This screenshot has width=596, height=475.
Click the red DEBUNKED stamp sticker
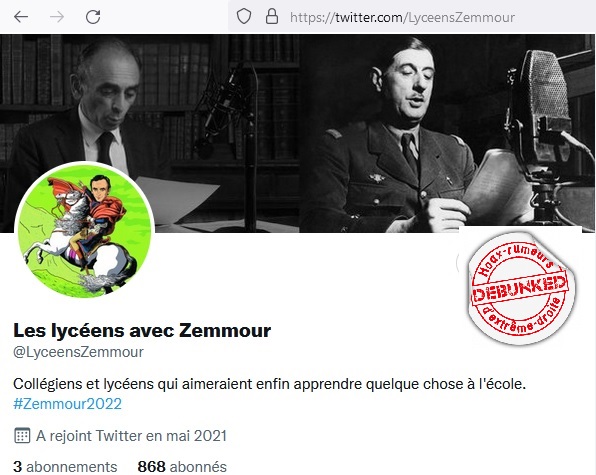click(x=520, y=288)
